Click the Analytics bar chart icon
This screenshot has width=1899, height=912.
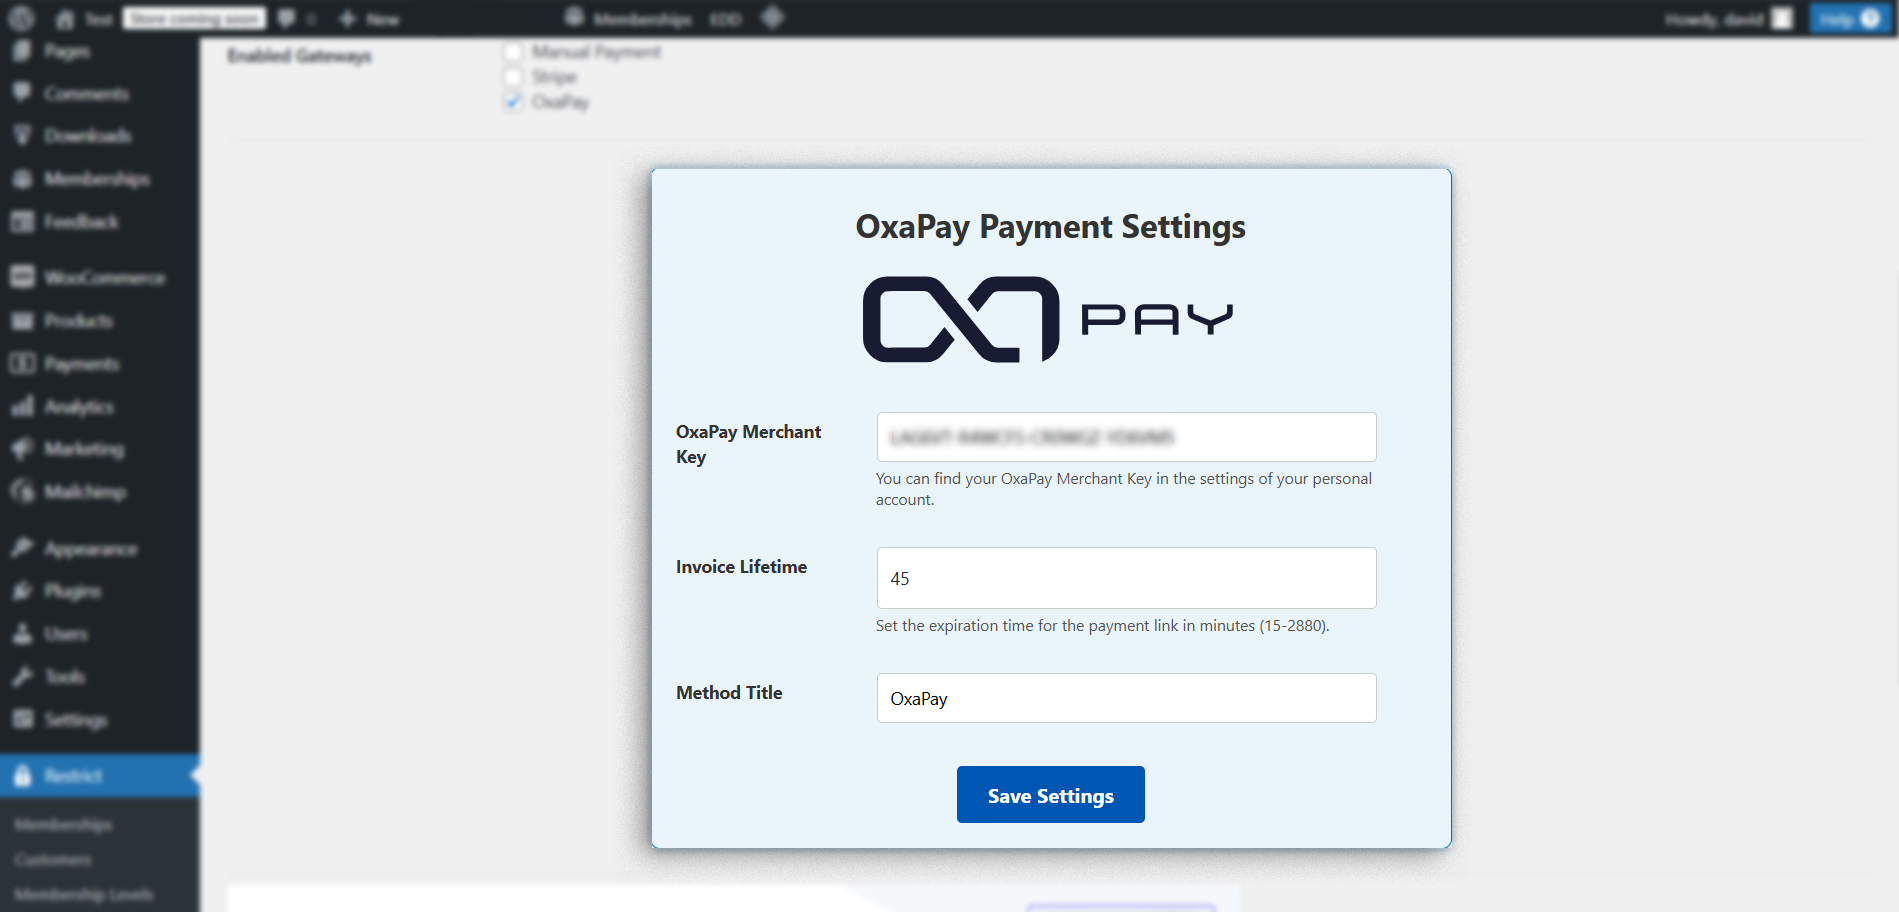(22, 406)
